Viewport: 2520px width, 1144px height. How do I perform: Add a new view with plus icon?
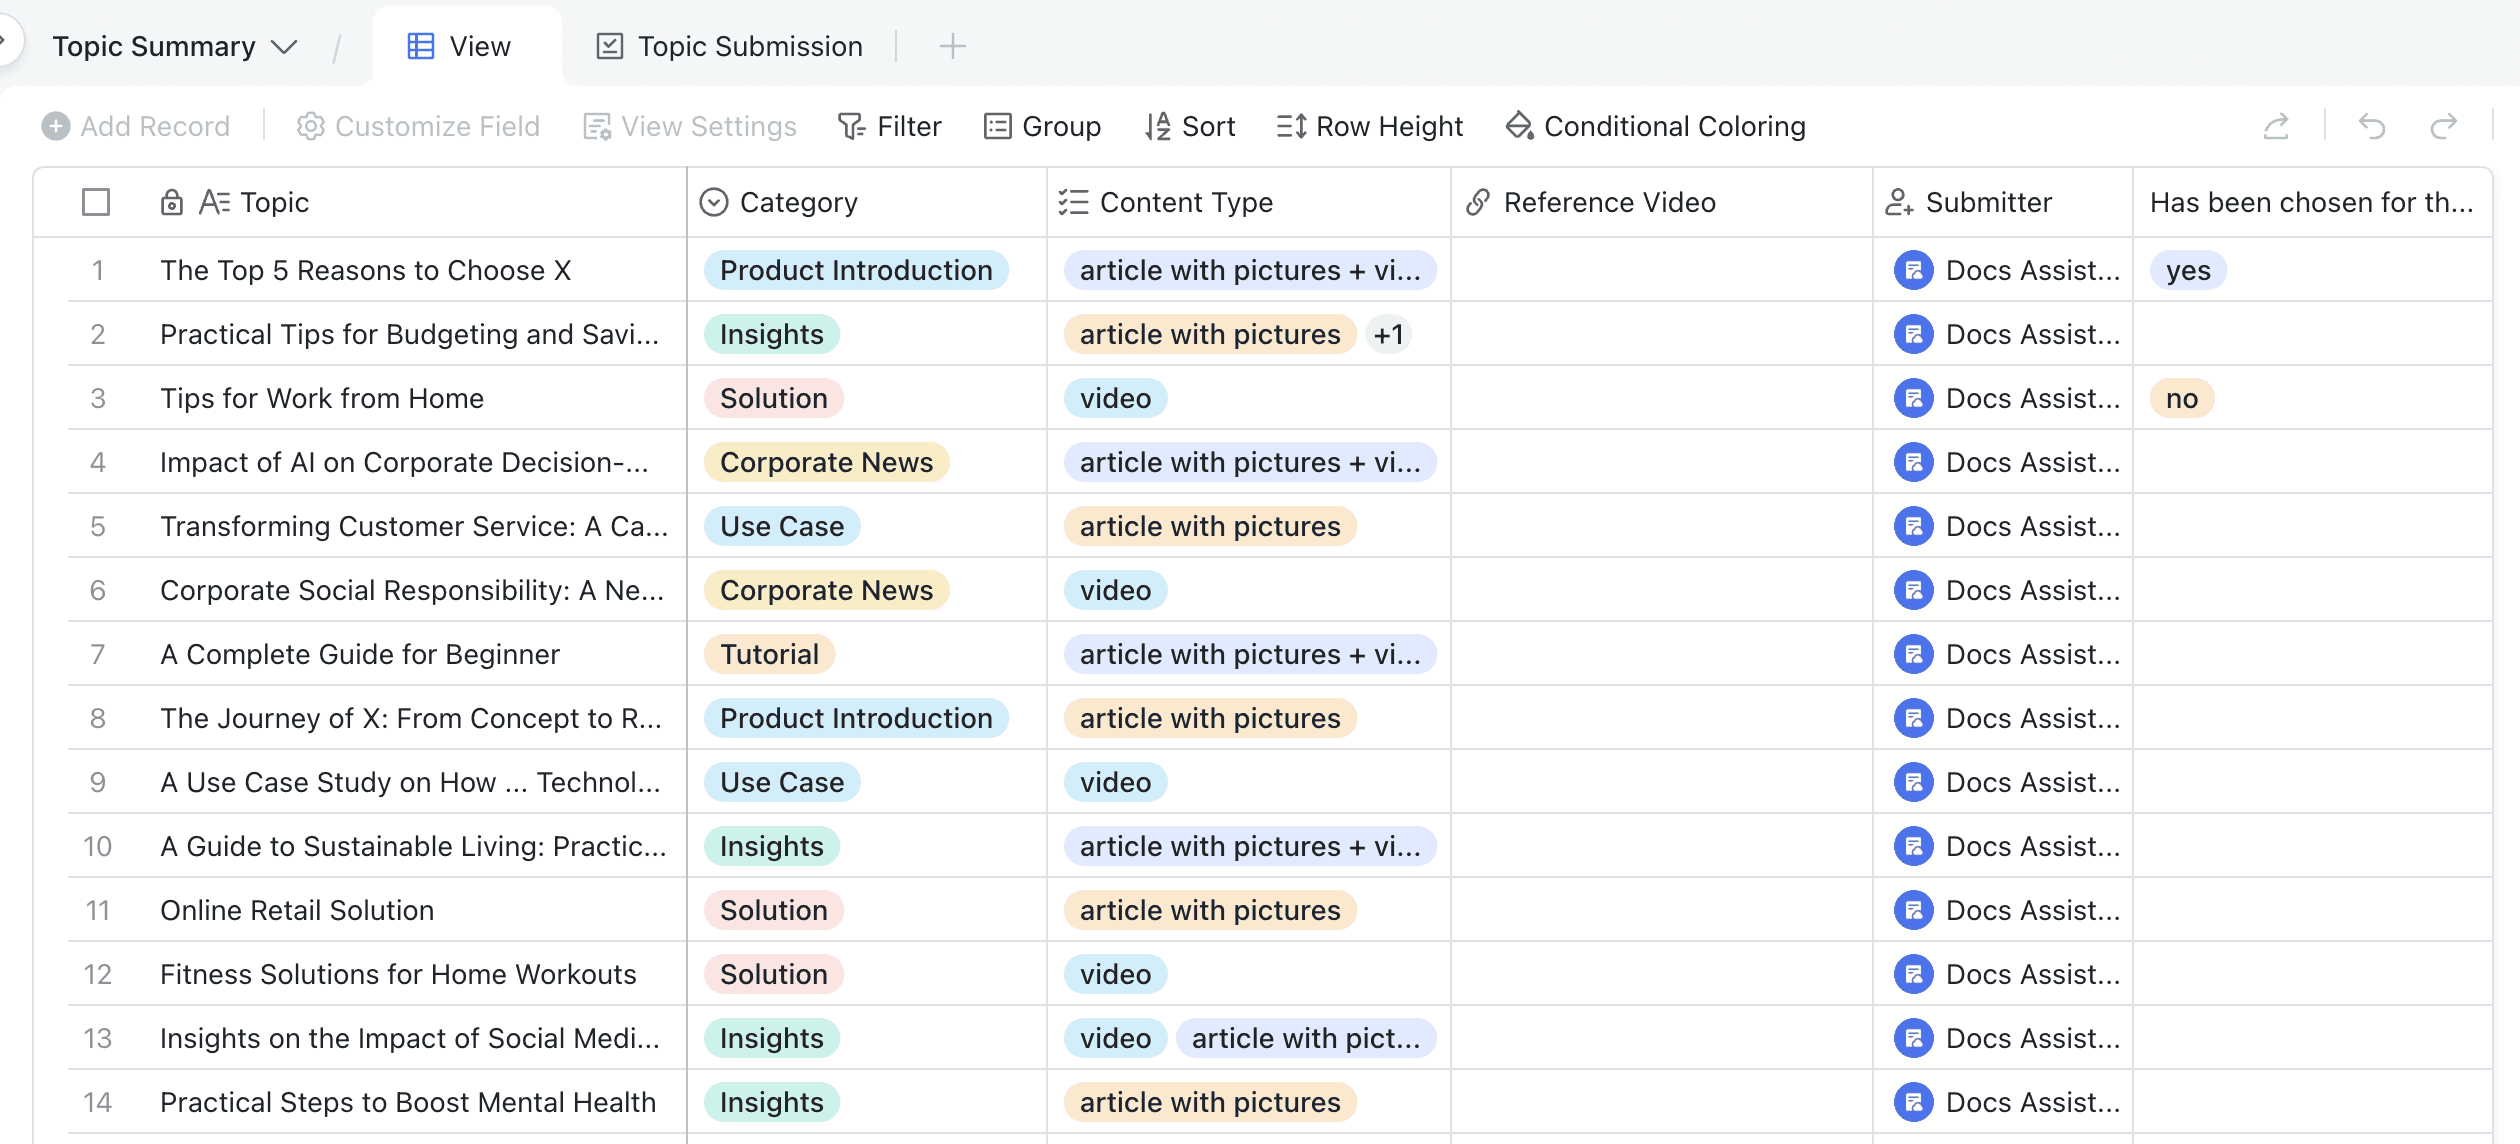[952, 46]
